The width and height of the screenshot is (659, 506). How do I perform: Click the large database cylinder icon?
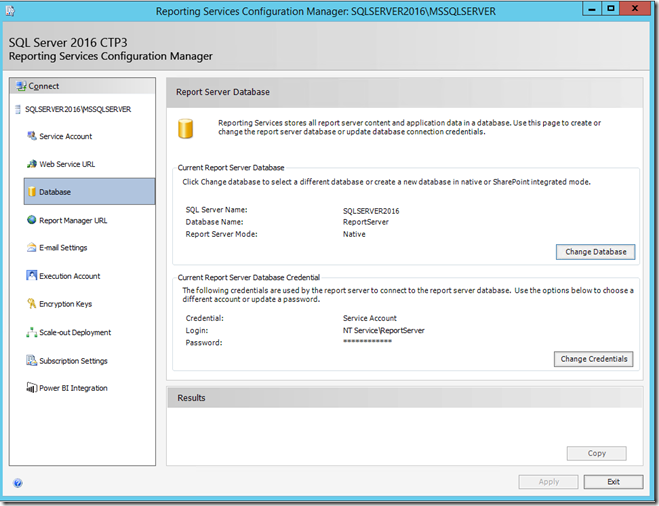[x=185, y=129]
